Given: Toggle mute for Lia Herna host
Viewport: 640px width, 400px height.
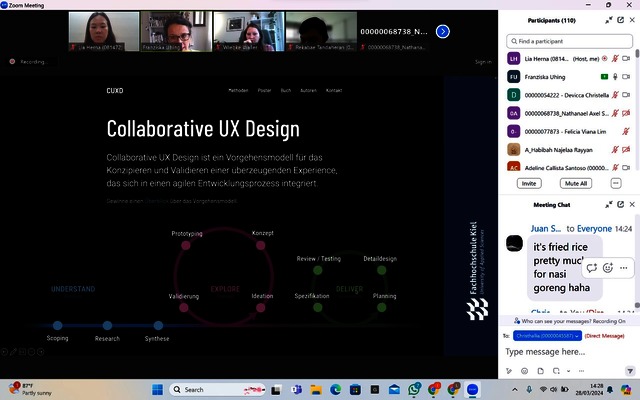Looking at the screenshot, I should tap(615, 59).
